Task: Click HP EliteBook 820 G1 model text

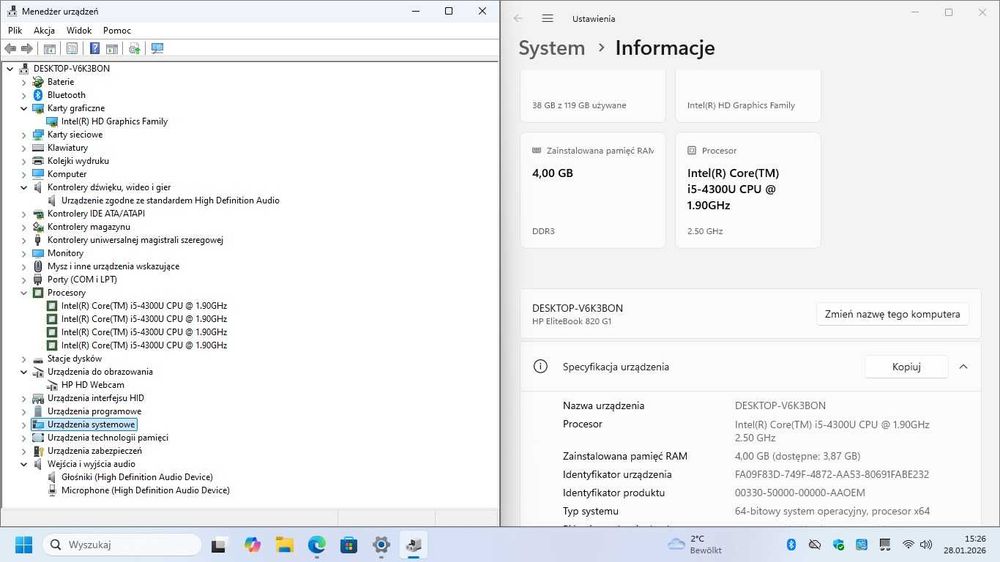Action: click(571, 322)
